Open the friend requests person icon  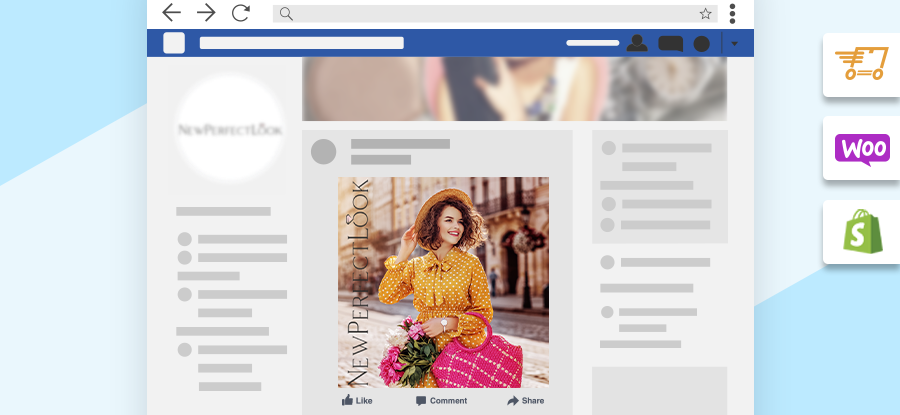(637, 43)
